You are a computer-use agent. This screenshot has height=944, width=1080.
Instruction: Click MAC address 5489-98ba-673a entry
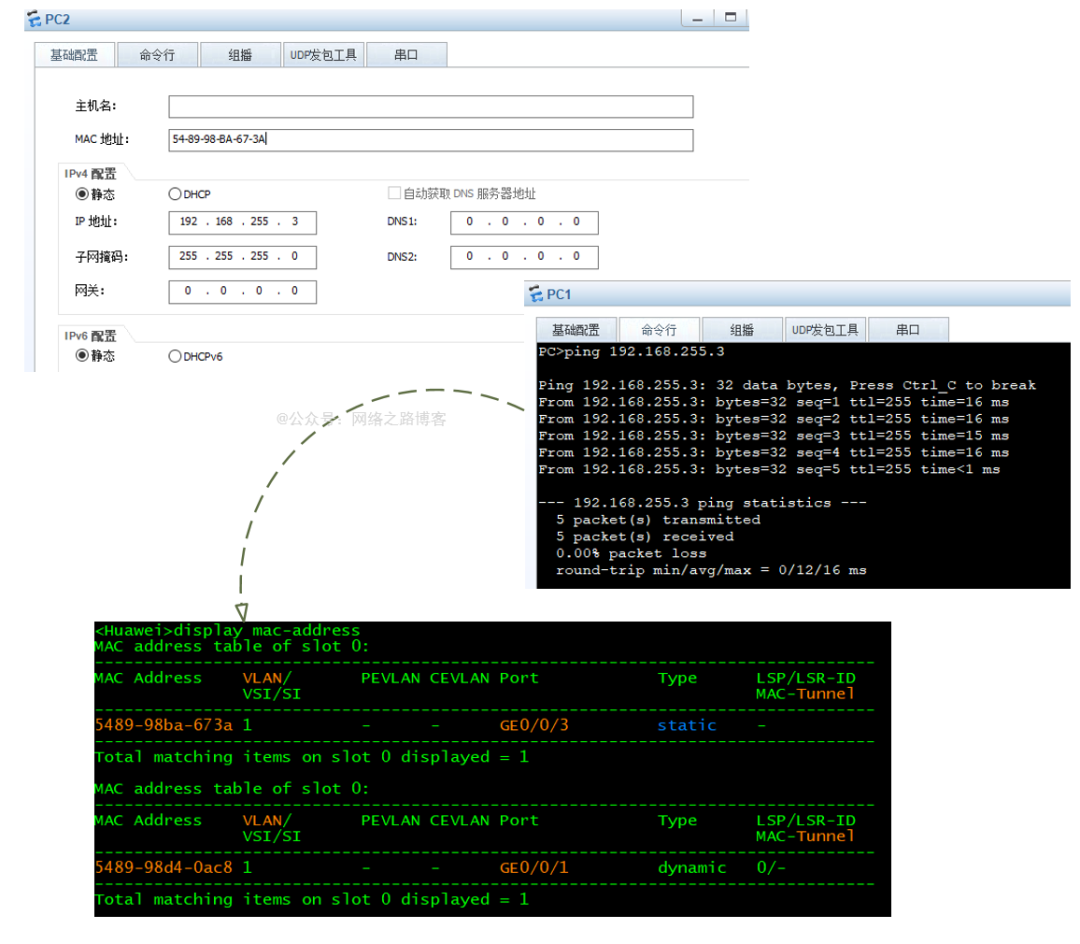click(x=164, y=725)
